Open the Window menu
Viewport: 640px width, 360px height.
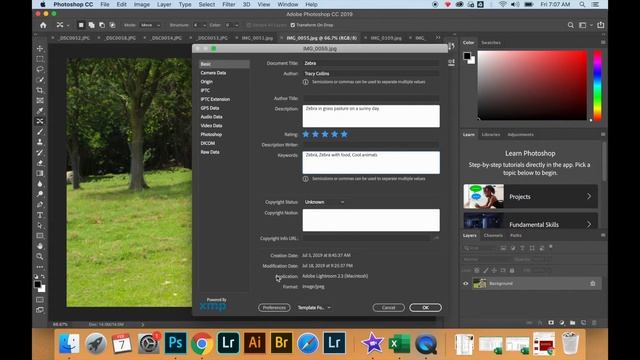[287, 4]
